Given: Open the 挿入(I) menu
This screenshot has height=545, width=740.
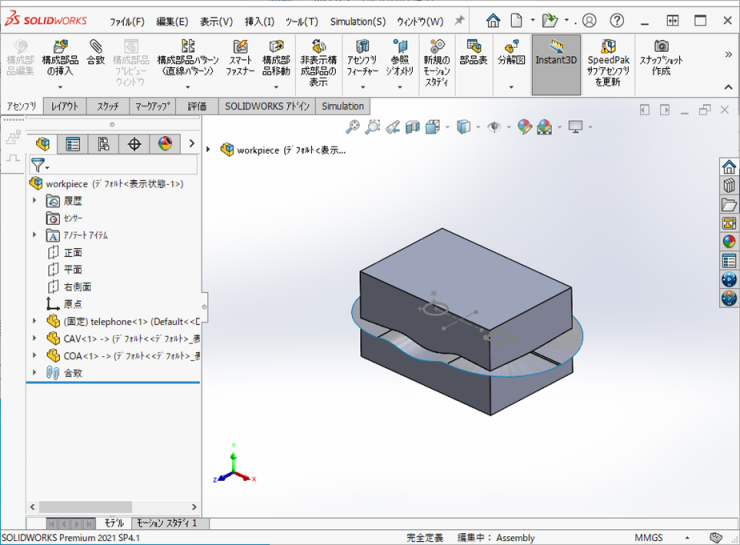Looking at the screenshot, I should [259, 21].
